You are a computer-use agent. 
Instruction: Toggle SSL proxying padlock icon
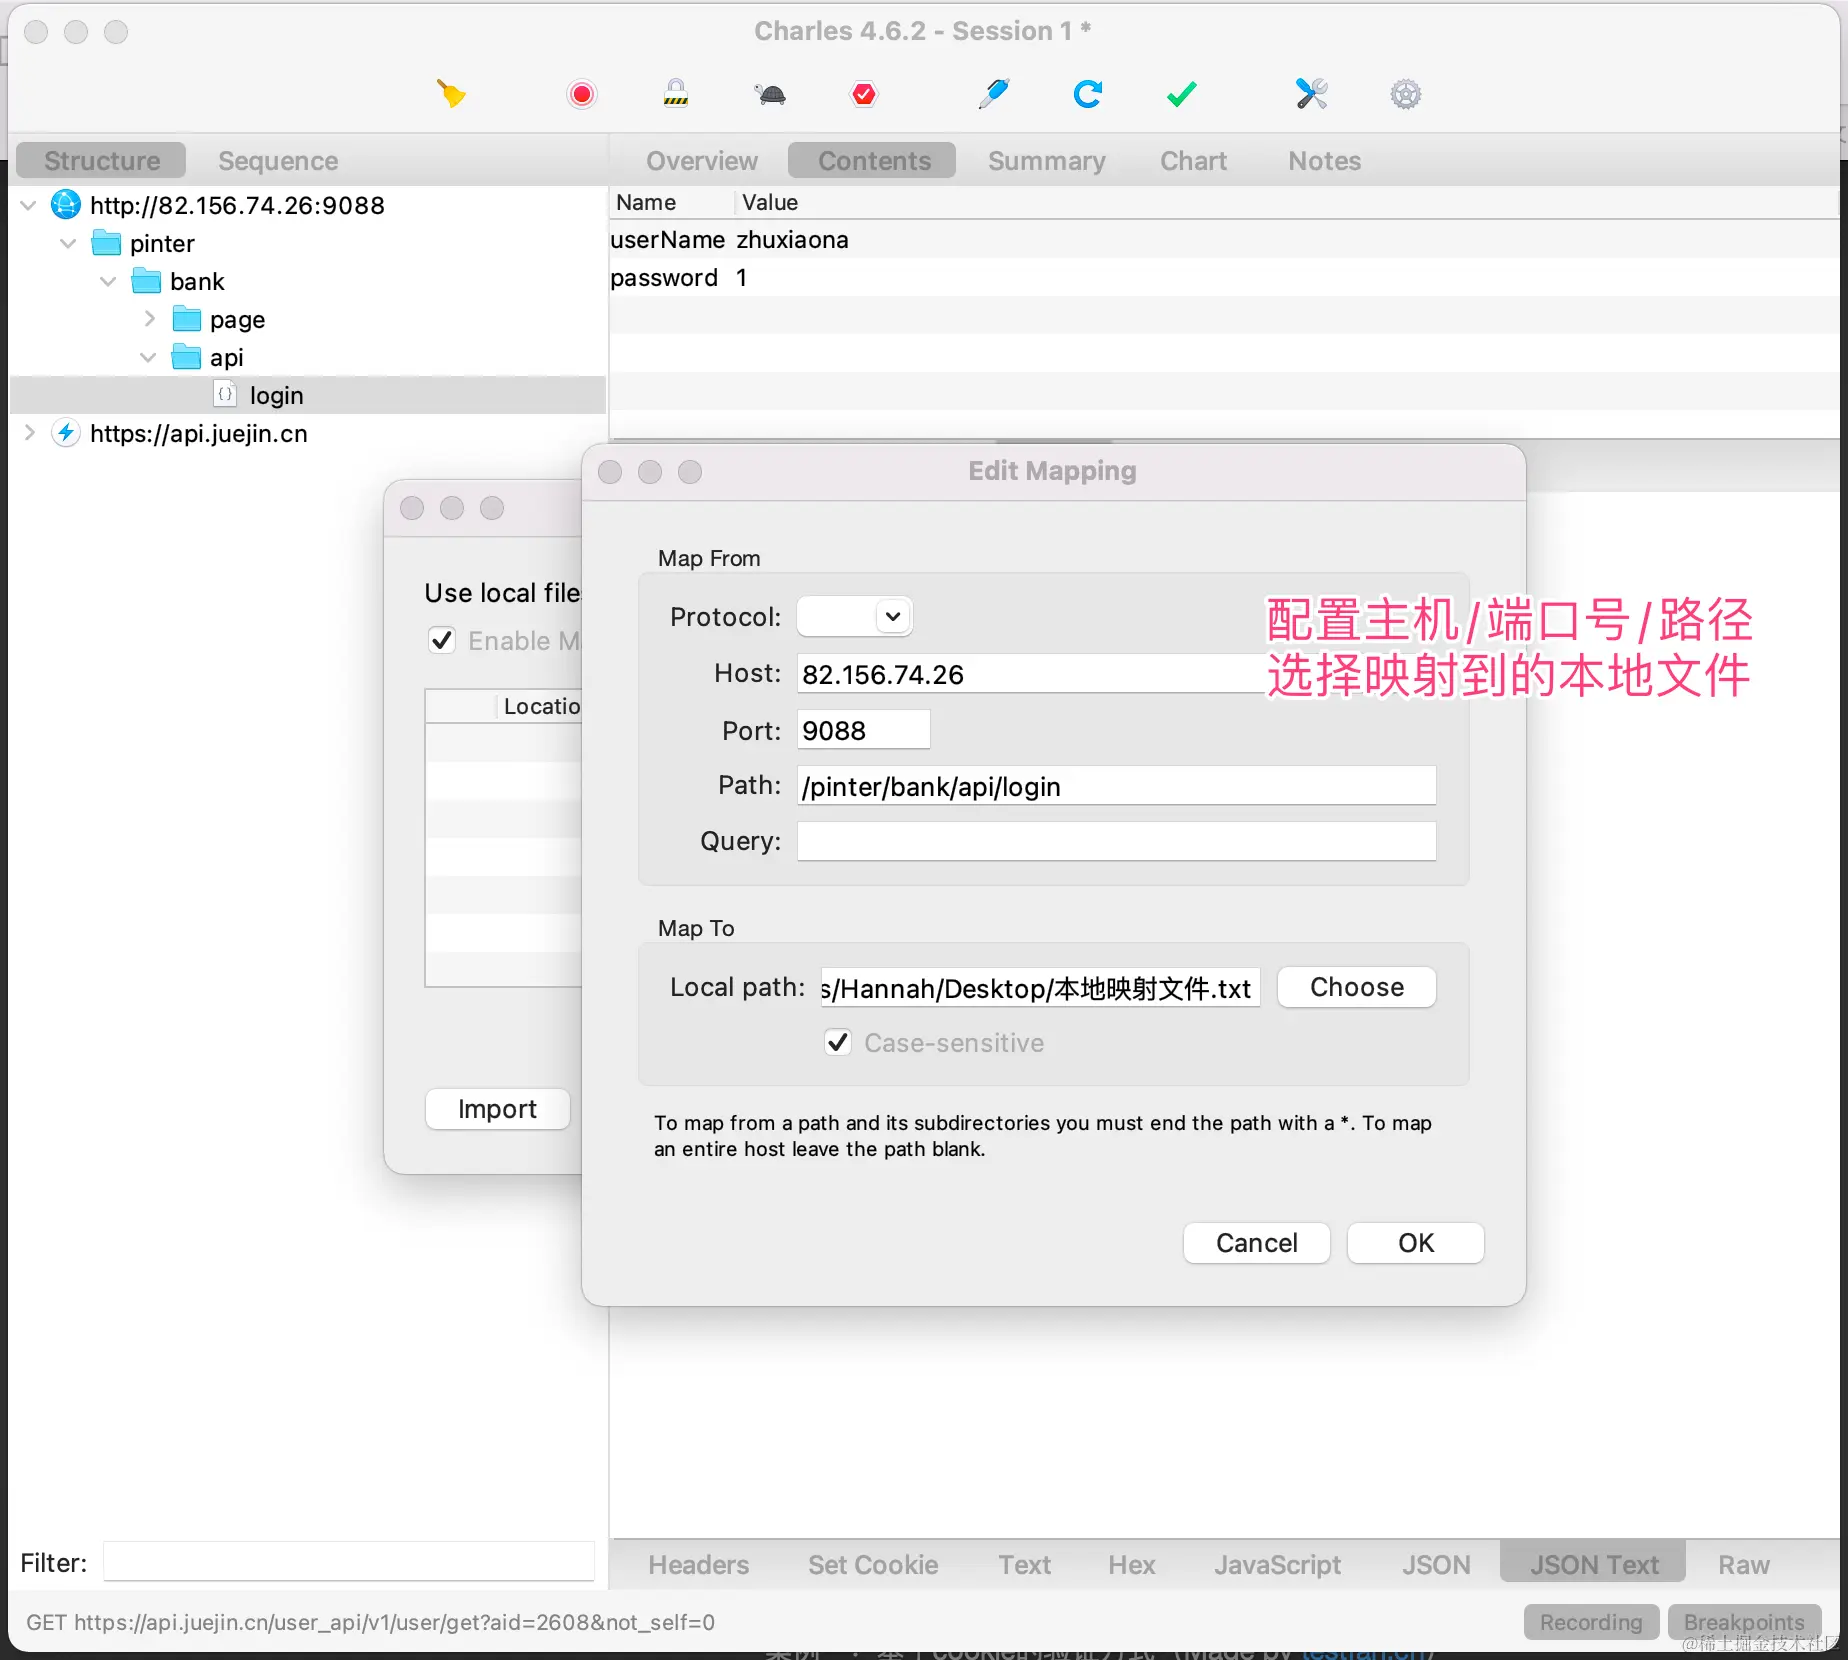(x=676, y=93)
